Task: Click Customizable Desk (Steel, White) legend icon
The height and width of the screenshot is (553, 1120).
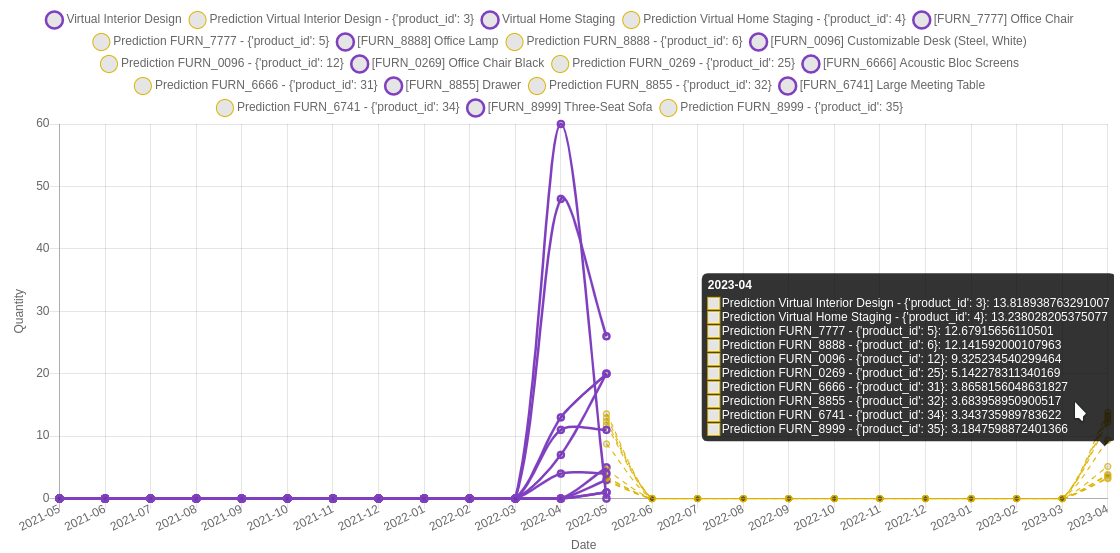Action: (758, 42)
